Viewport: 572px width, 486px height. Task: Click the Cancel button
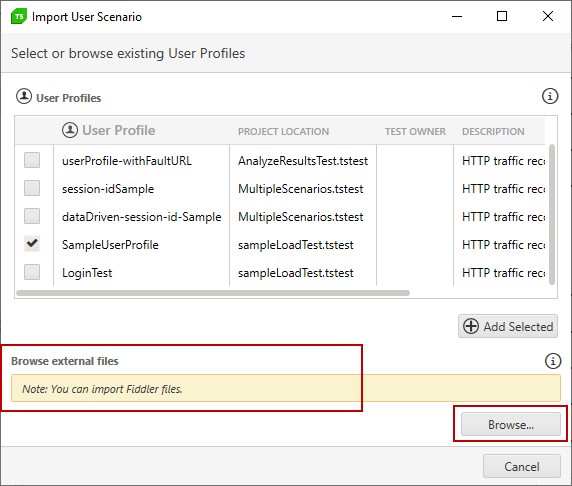pos(522,466)
